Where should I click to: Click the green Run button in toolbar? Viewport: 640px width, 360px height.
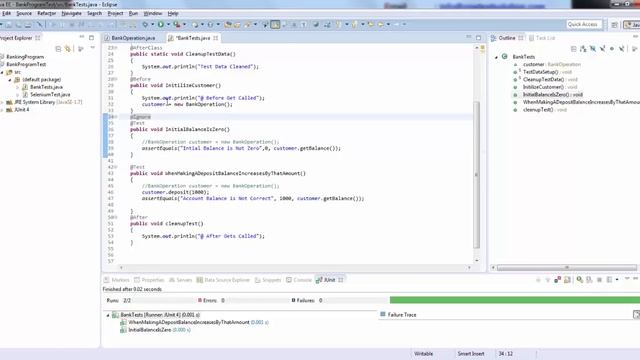coord(161,24)
